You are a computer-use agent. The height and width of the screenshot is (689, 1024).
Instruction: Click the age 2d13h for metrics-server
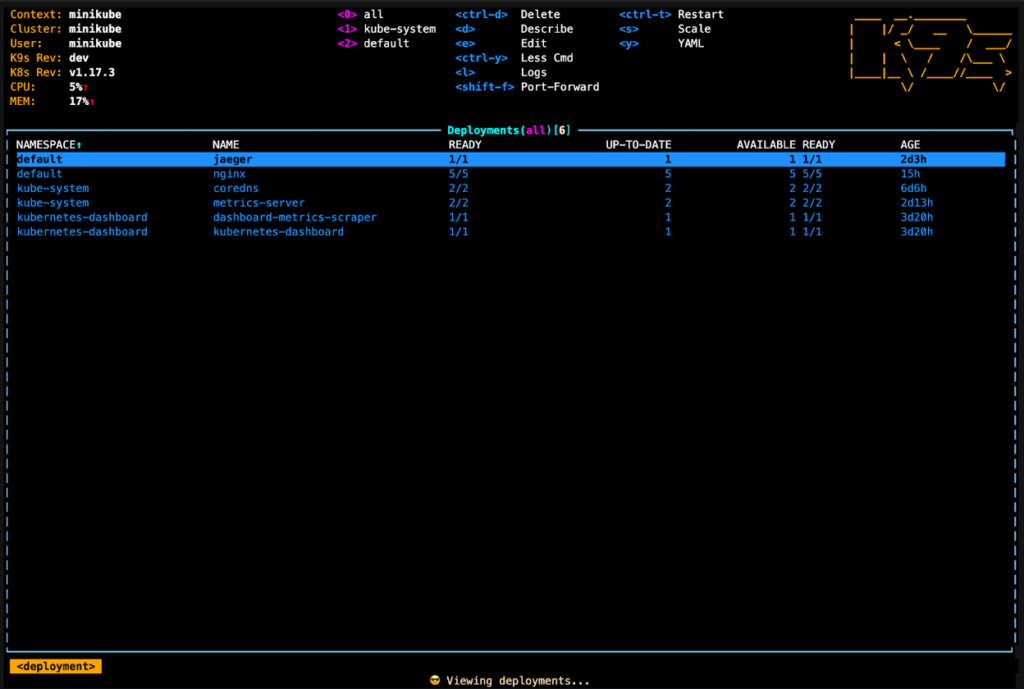916,202
